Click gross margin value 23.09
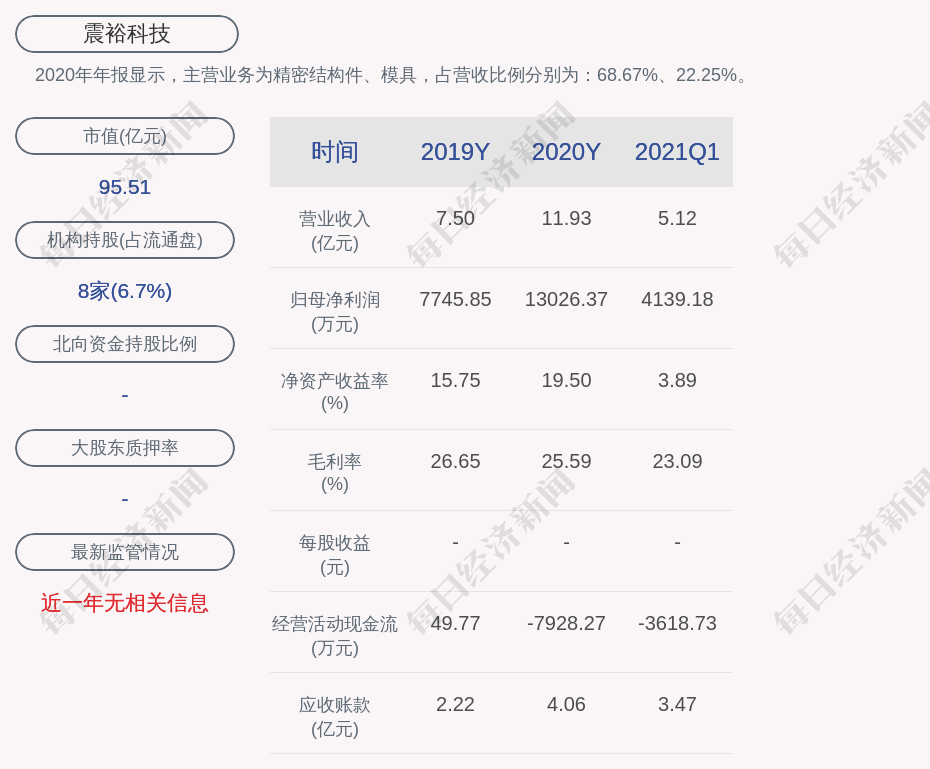 pyautogui.click(x=677, y=461)
